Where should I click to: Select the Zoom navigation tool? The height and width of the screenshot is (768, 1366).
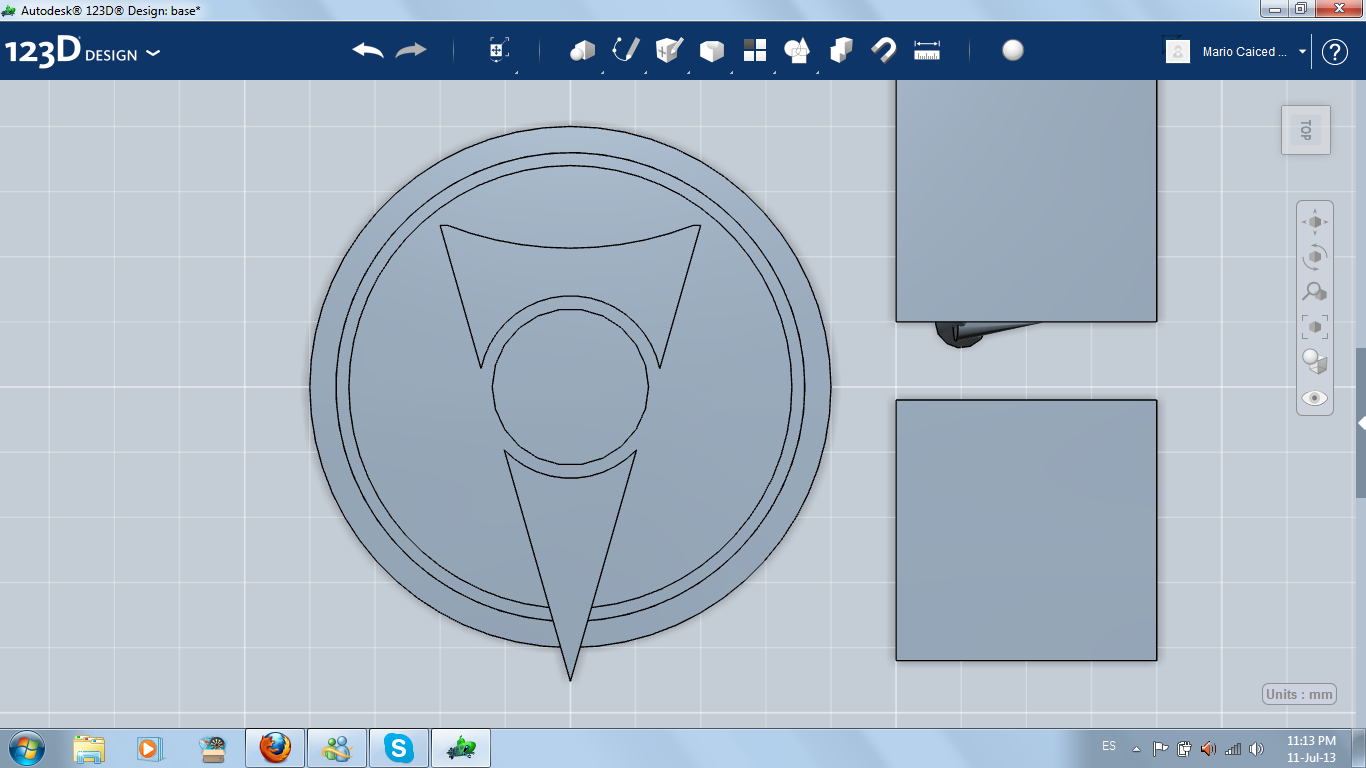click(x=1315, y=291)
